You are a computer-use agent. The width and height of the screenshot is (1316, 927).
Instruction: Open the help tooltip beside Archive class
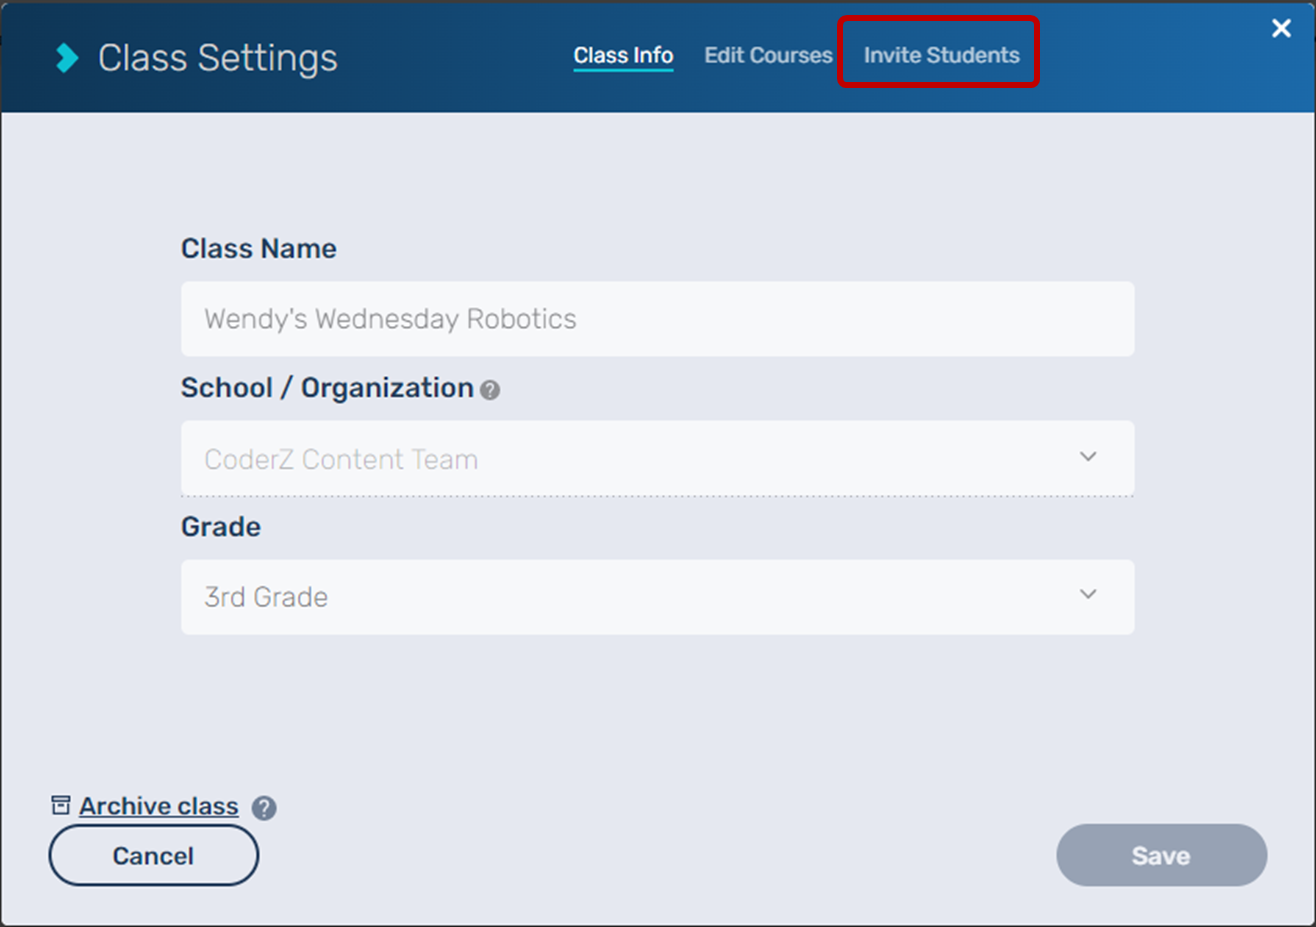[x=264, y=808]
